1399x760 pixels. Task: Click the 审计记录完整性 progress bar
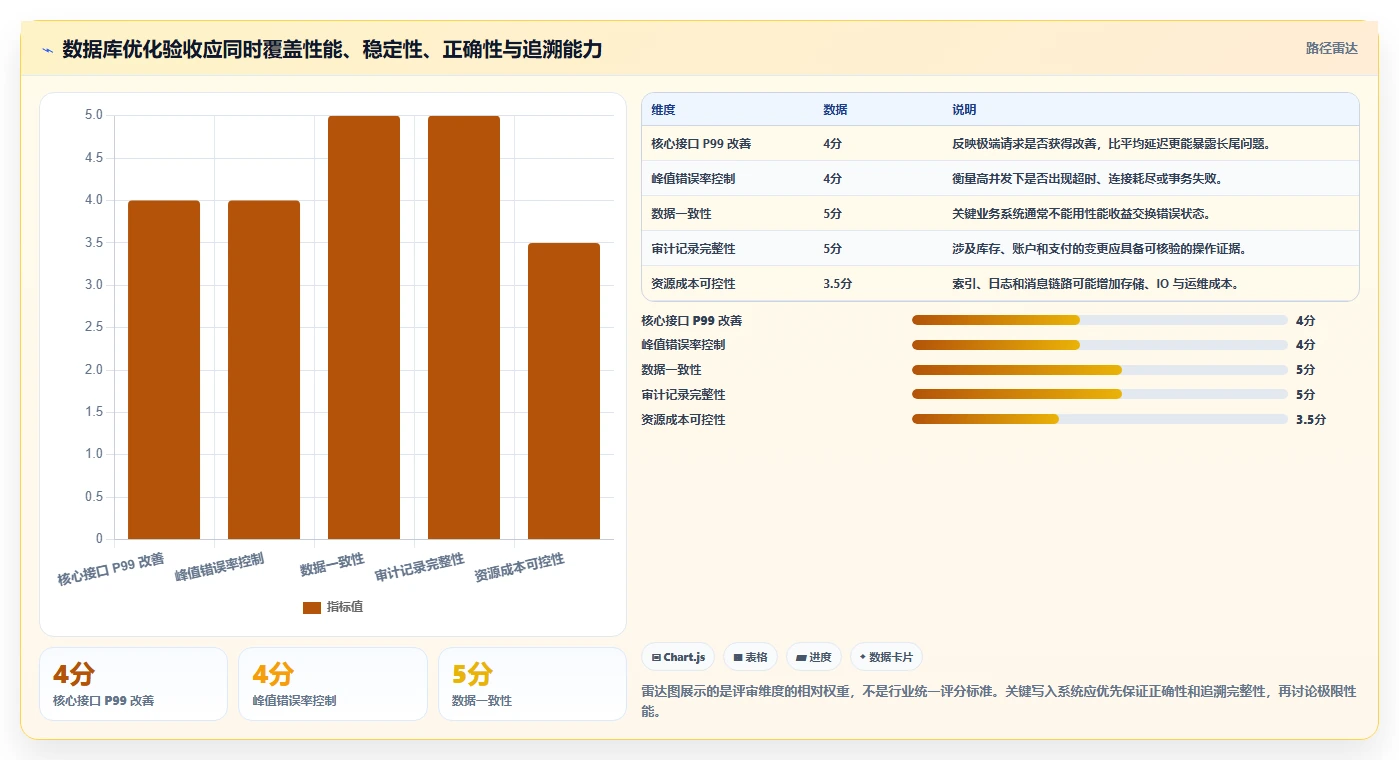point(1100,394)
